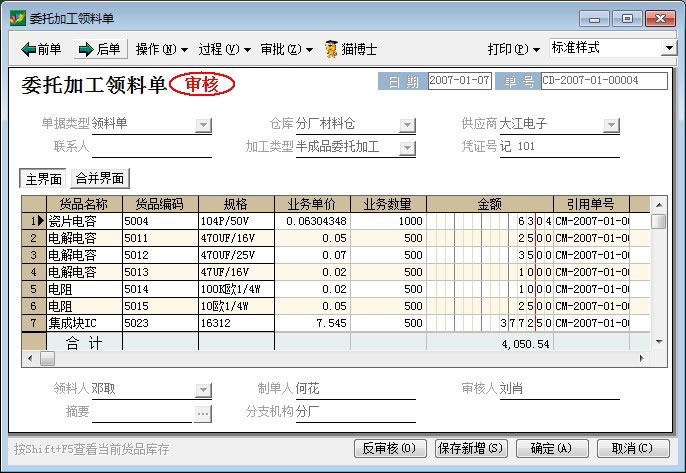Expand the 加工类型 dropdown arrow
Image resolution: width=686 pixels, height=473 pixels.
click(407, 148)
